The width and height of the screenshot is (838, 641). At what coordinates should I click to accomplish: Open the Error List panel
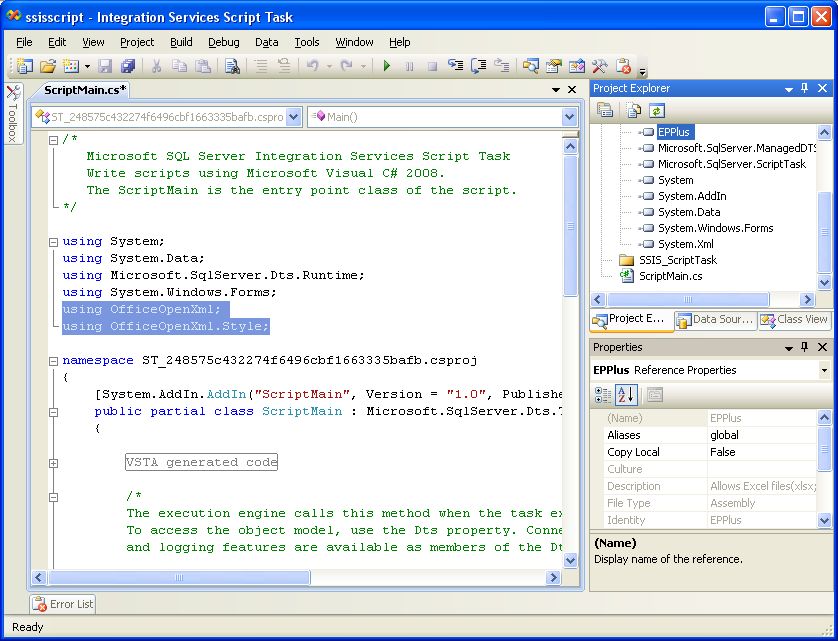[63, 604]
